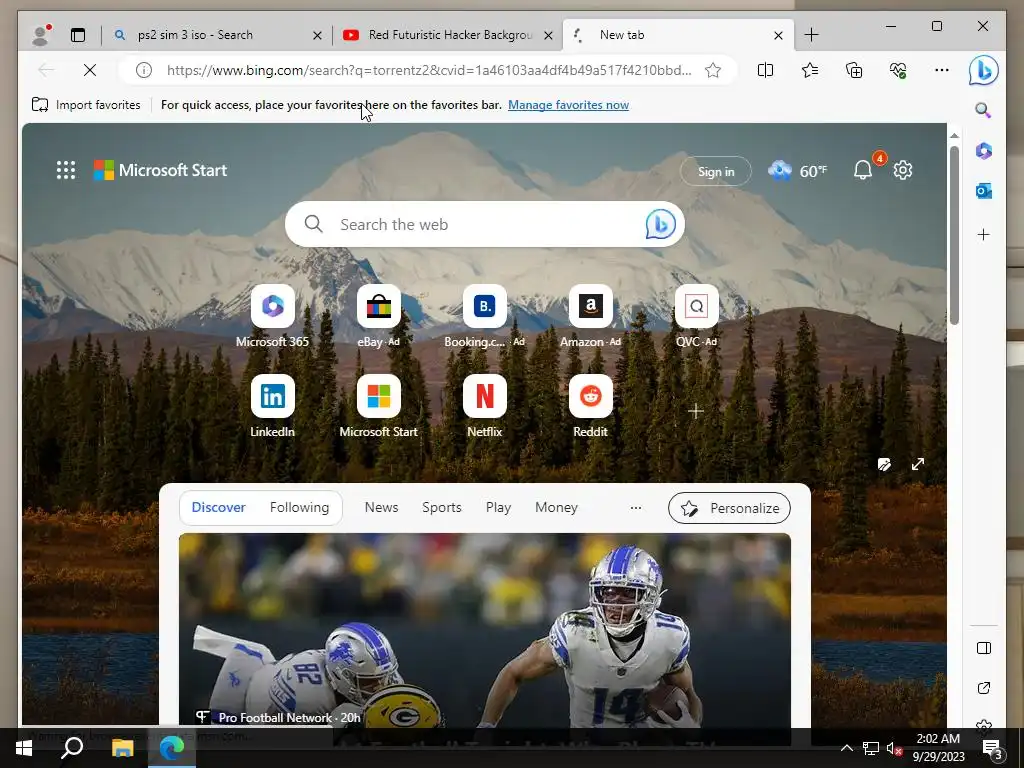Open a new browser tab with plus
The width and height of the screenshot is (1024, 768).
pyautogui.click(x=811, y=35)
